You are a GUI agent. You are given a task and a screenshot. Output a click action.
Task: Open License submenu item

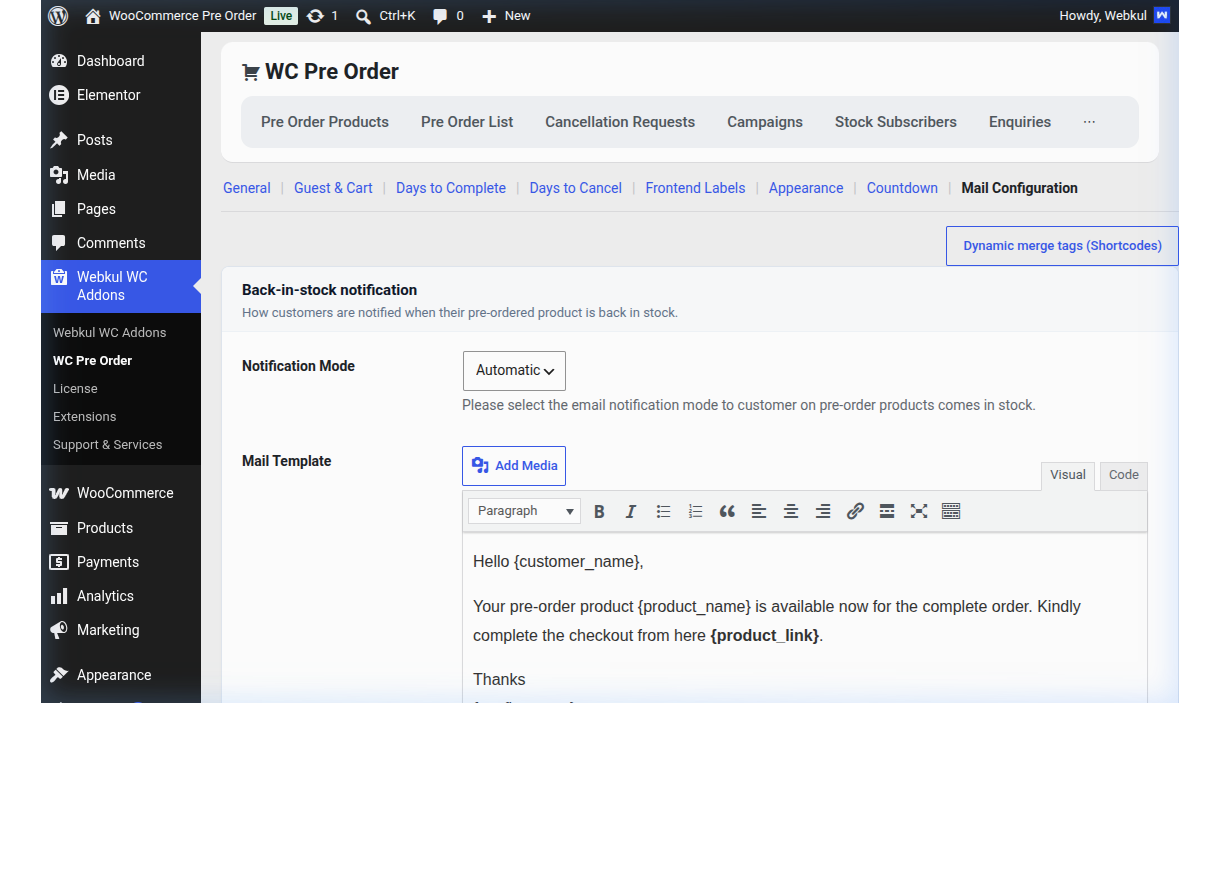point(75,389)
